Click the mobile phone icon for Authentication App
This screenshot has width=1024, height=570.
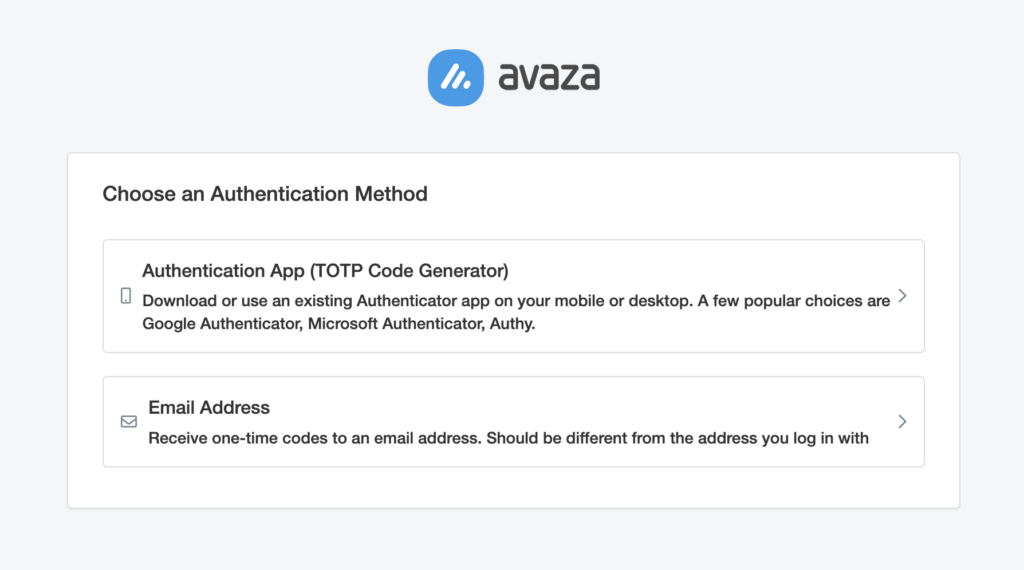click(x=126, y=296)
